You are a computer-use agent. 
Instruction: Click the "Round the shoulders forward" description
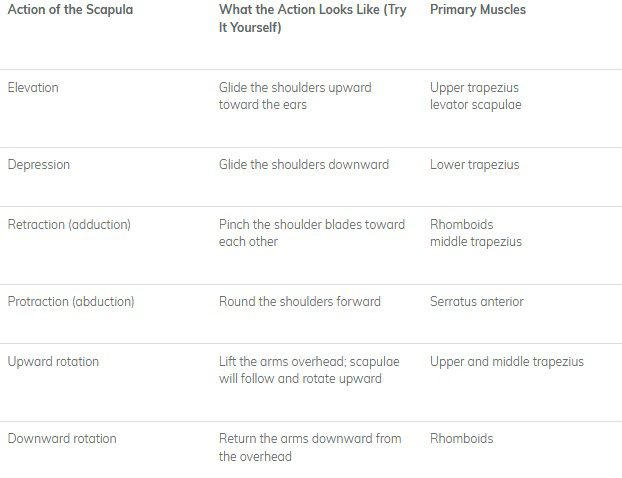[x=299, y=302]
